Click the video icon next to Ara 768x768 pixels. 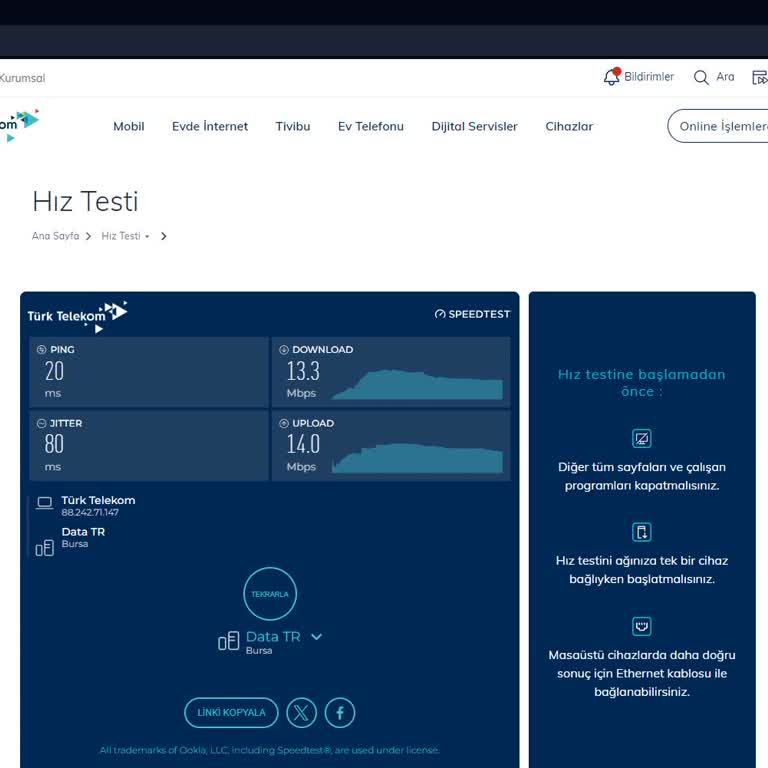[x=760, y=77]
